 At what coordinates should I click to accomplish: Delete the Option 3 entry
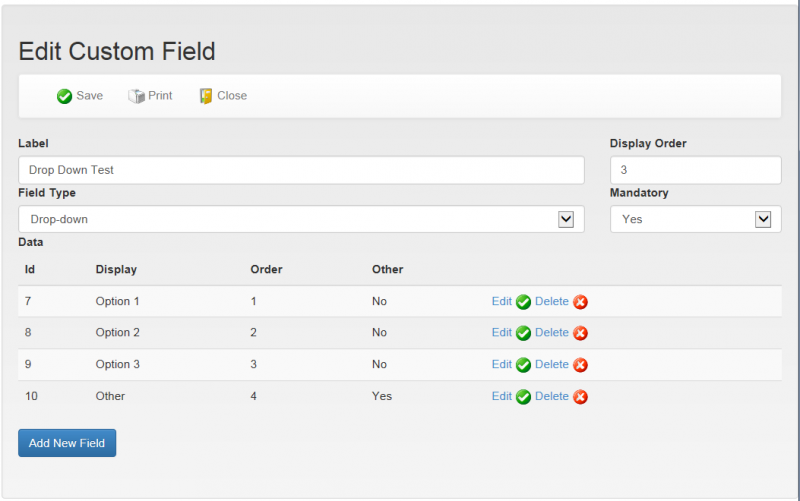[x=552, y=364]
